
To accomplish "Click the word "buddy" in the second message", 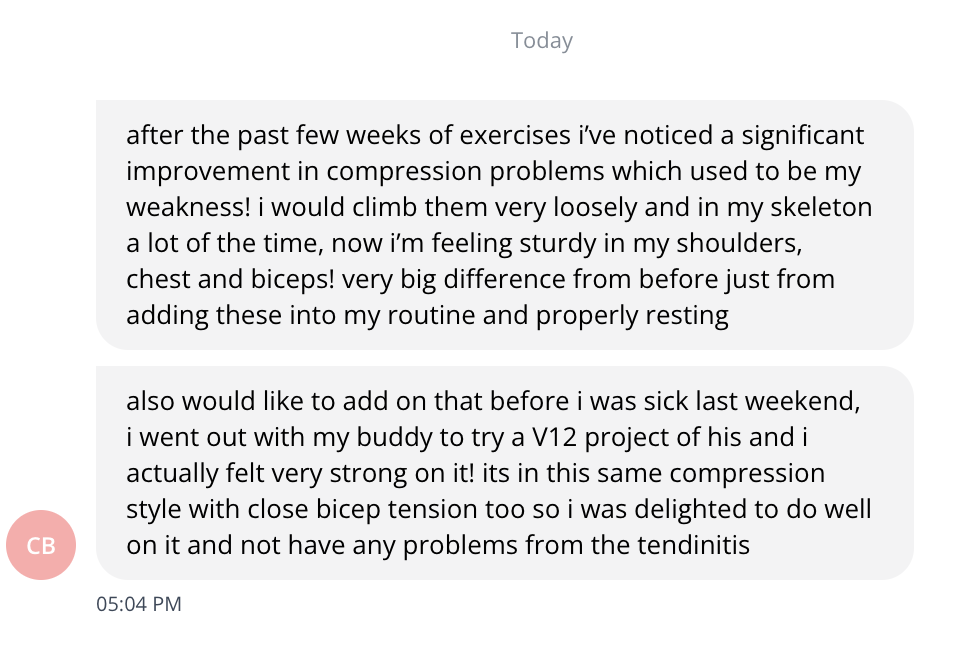I will [x=385, y=437].
